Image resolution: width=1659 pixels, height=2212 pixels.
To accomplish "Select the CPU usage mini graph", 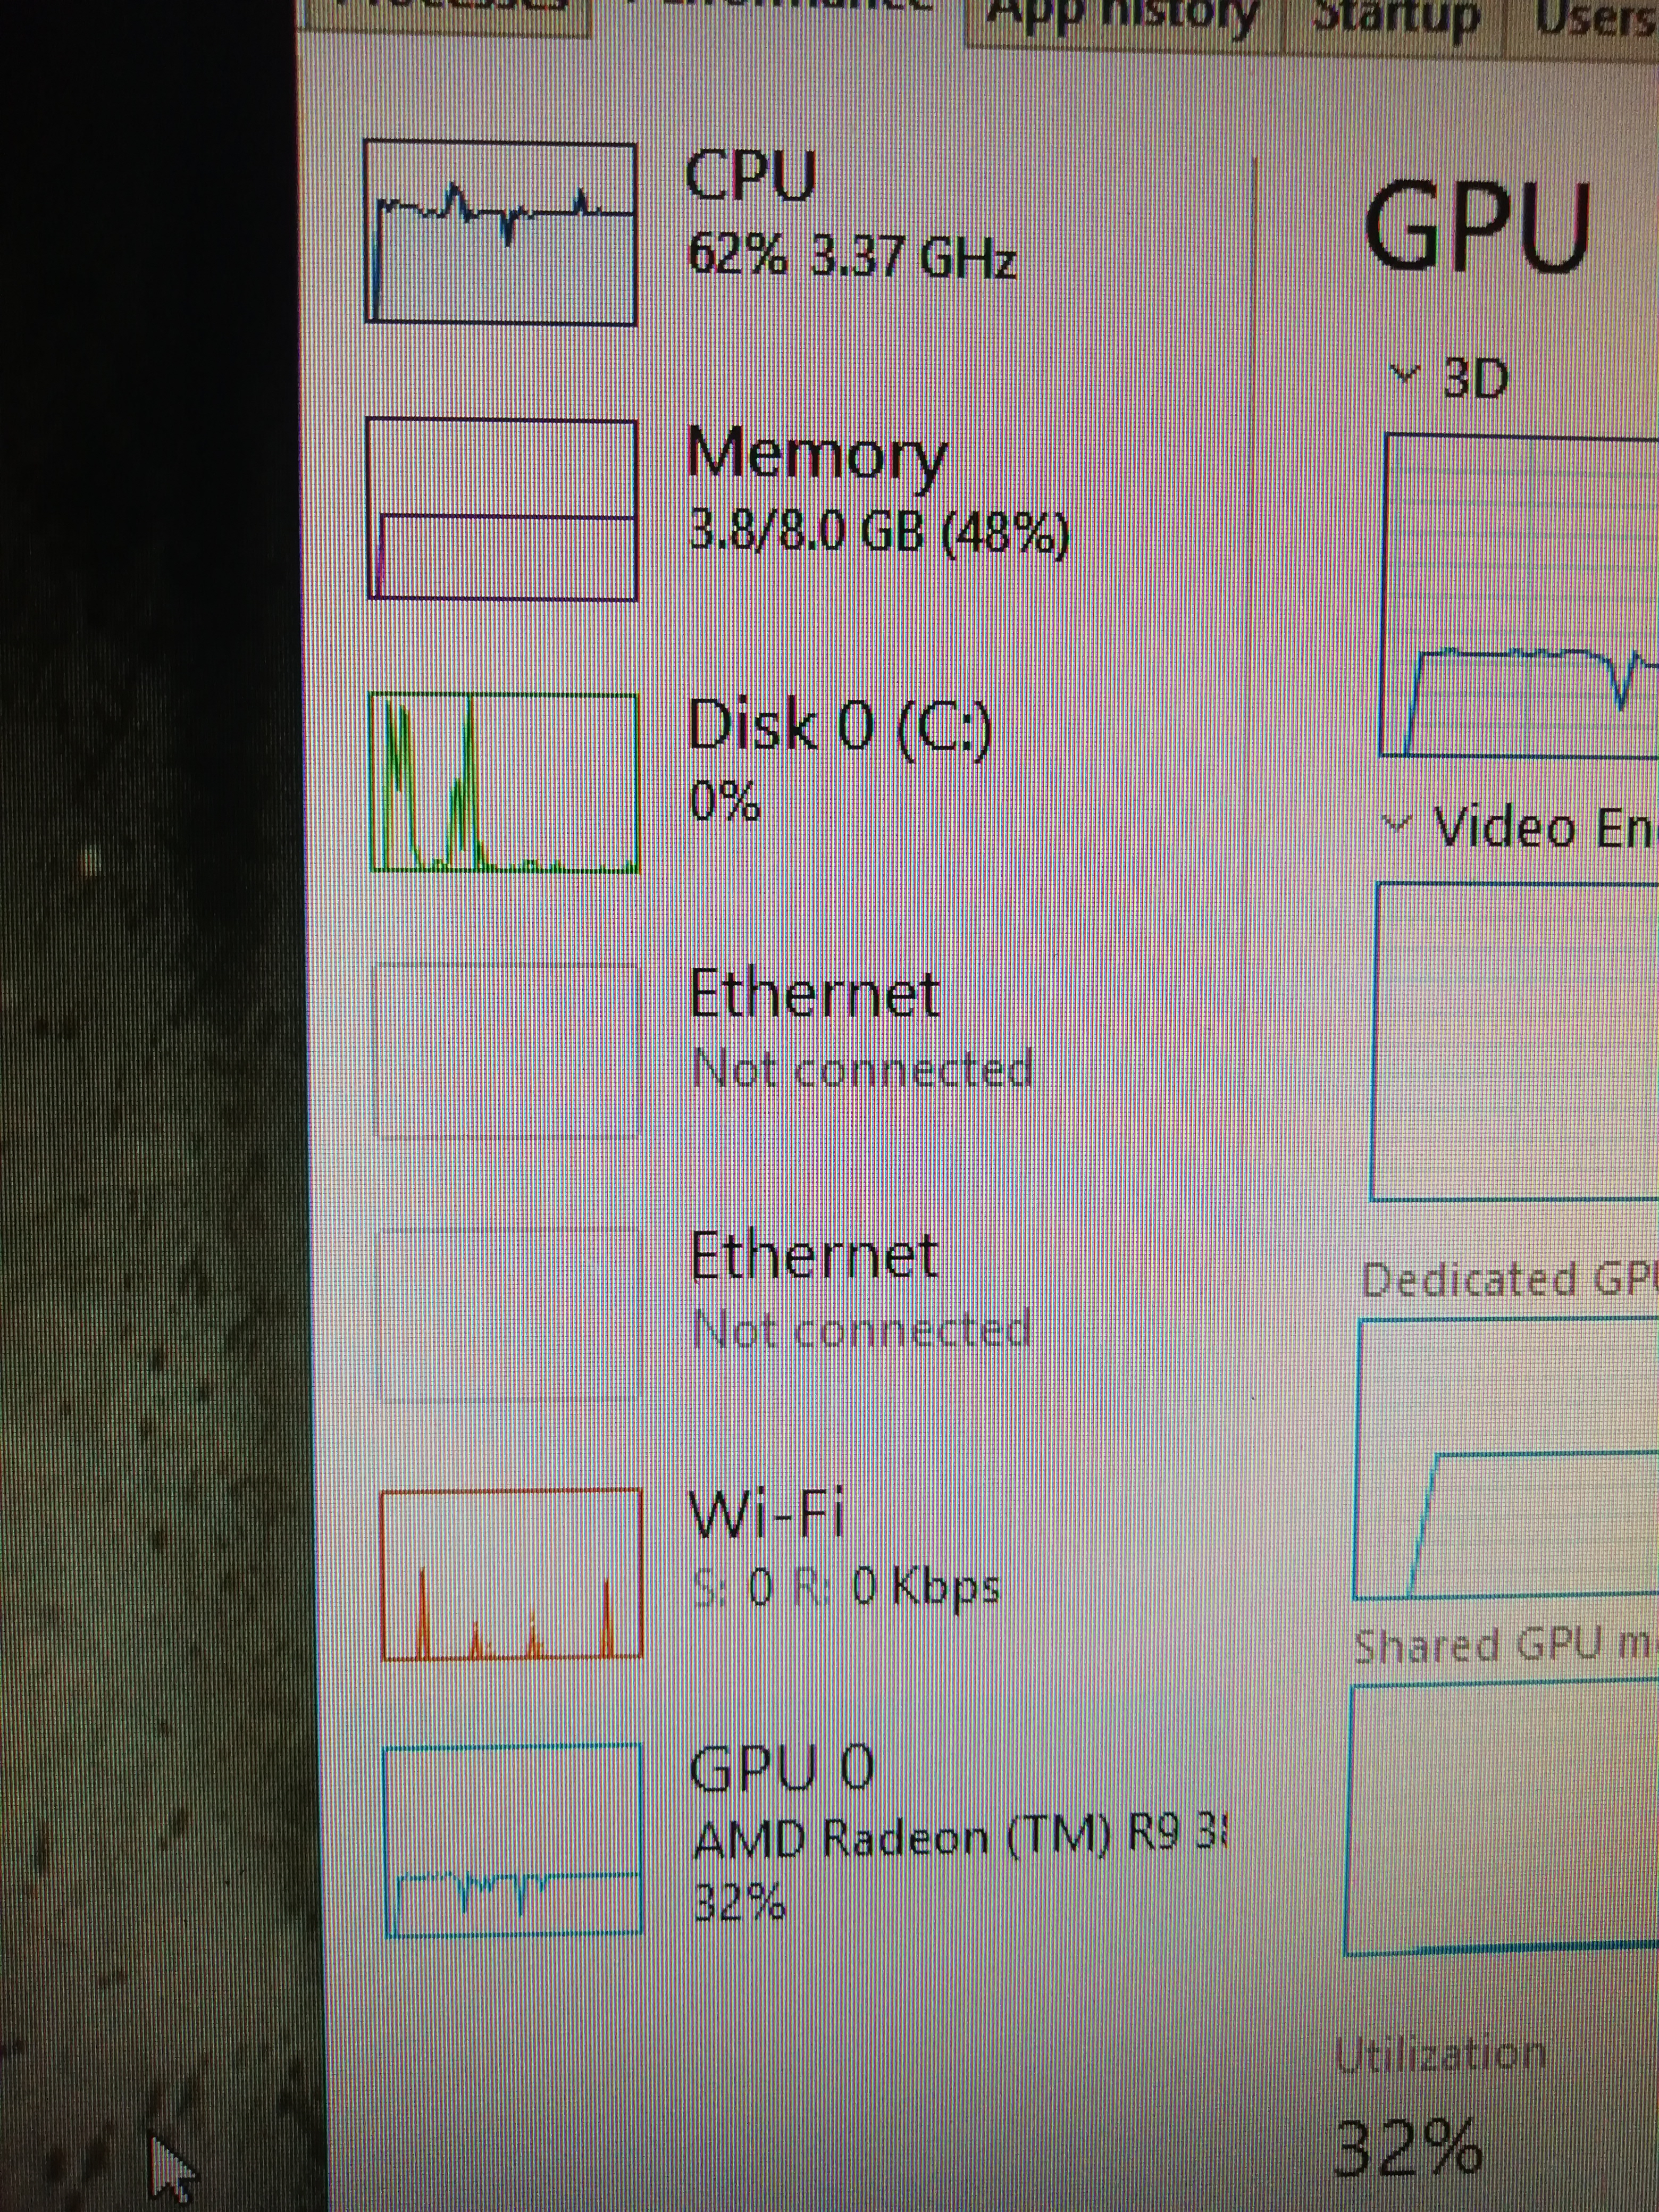I will 501,232.
